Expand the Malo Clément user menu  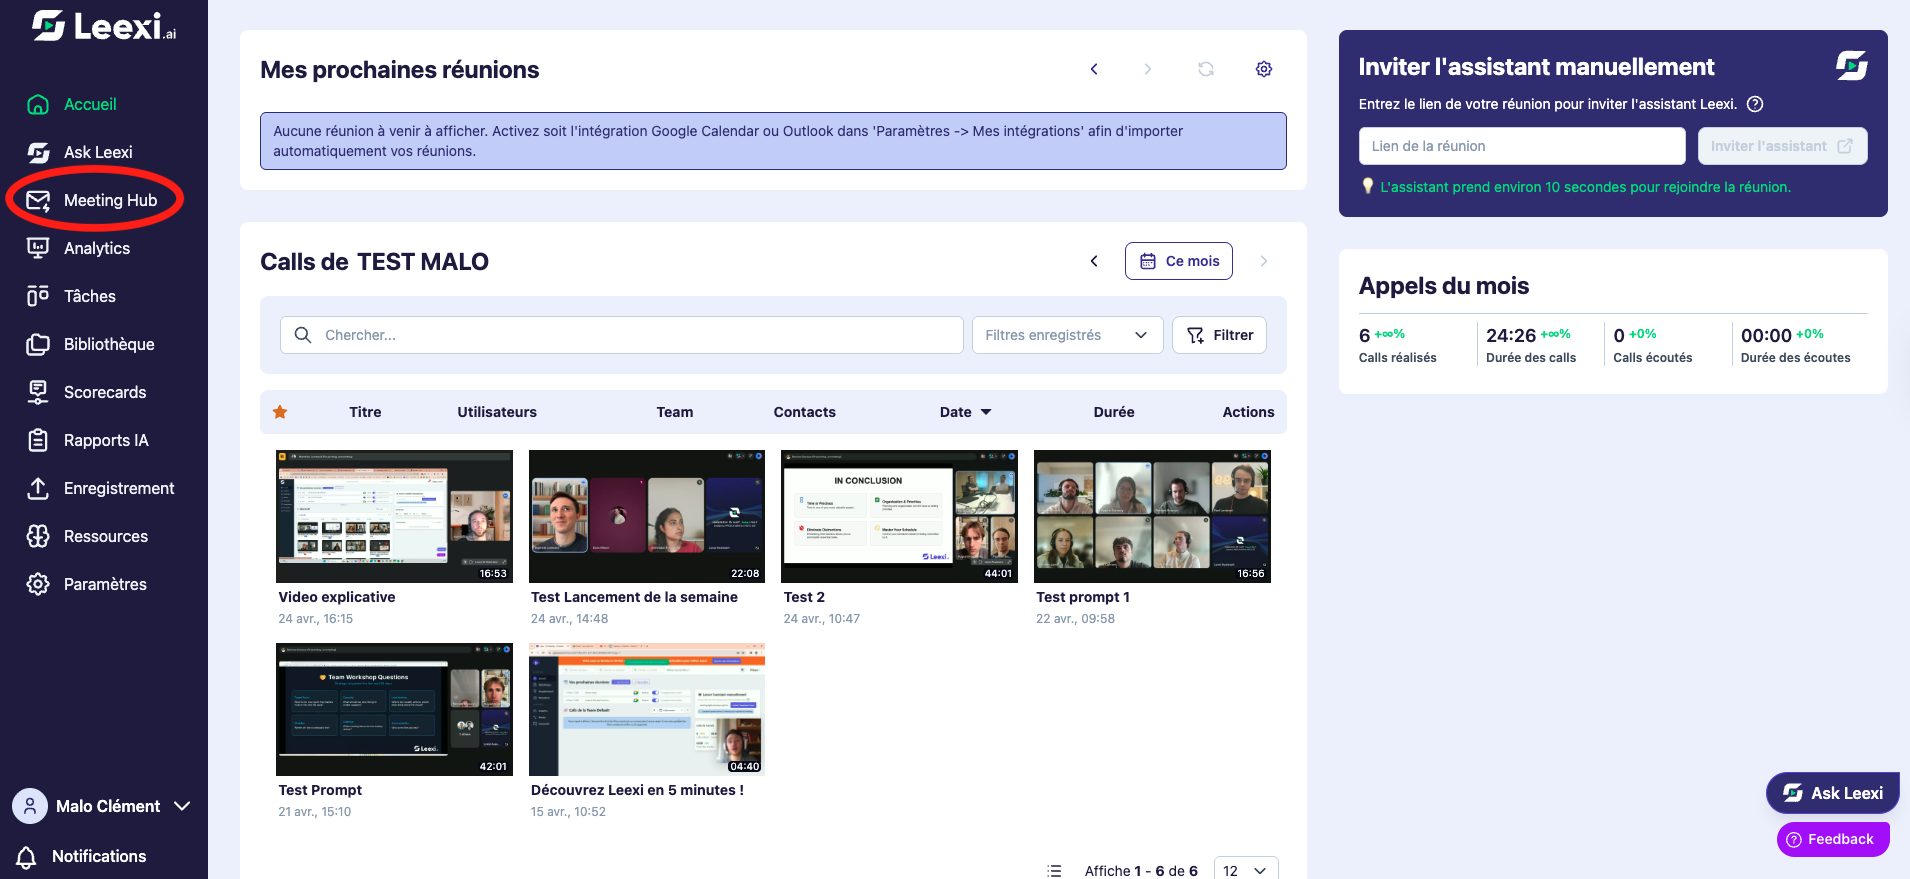tap(102, 806)
